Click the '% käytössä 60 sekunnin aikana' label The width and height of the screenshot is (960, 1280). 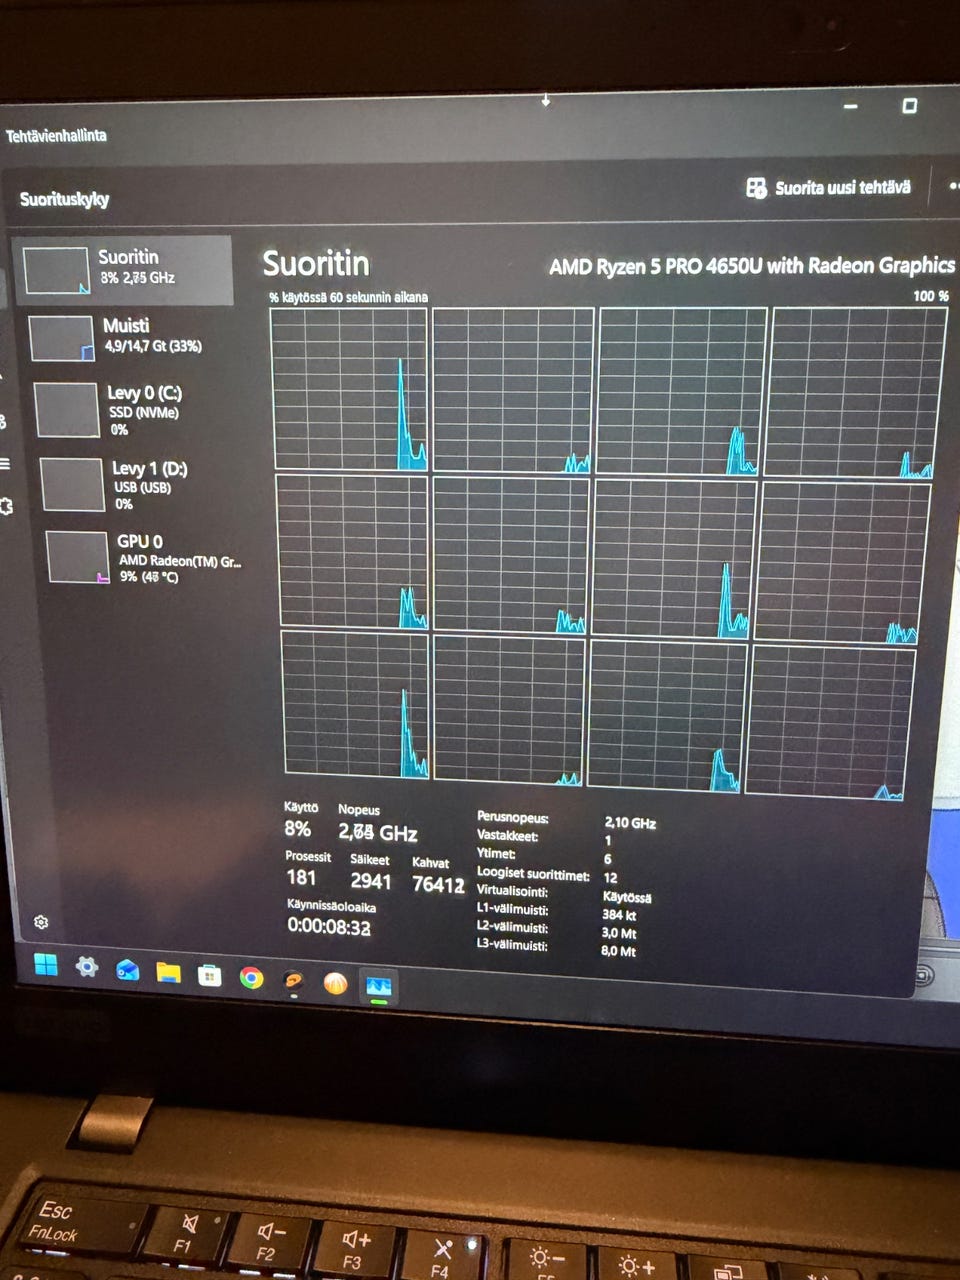coord(348,297)
